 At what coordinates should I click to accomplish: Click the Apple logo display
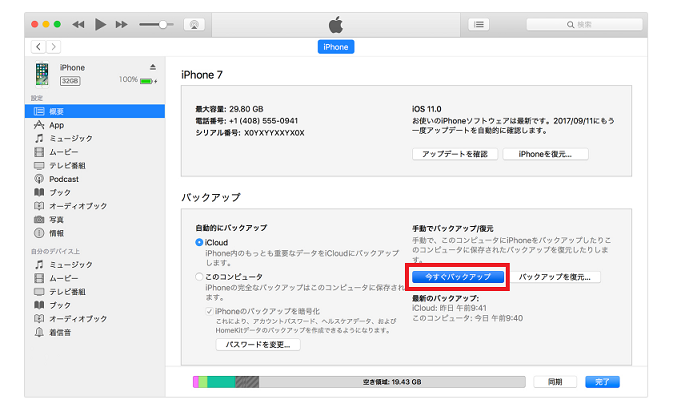(x=336, y=25)
